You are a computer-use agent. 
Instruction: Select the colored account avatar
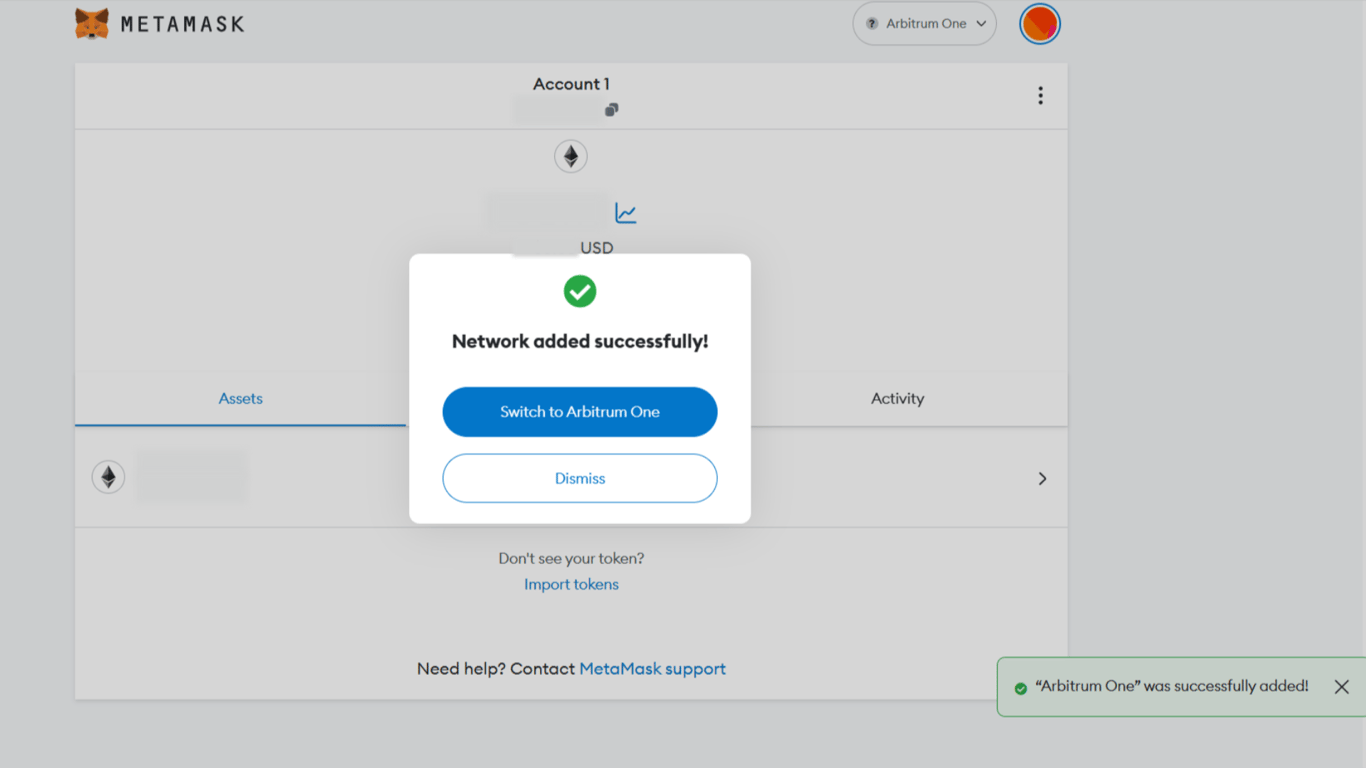[1039, 23]
